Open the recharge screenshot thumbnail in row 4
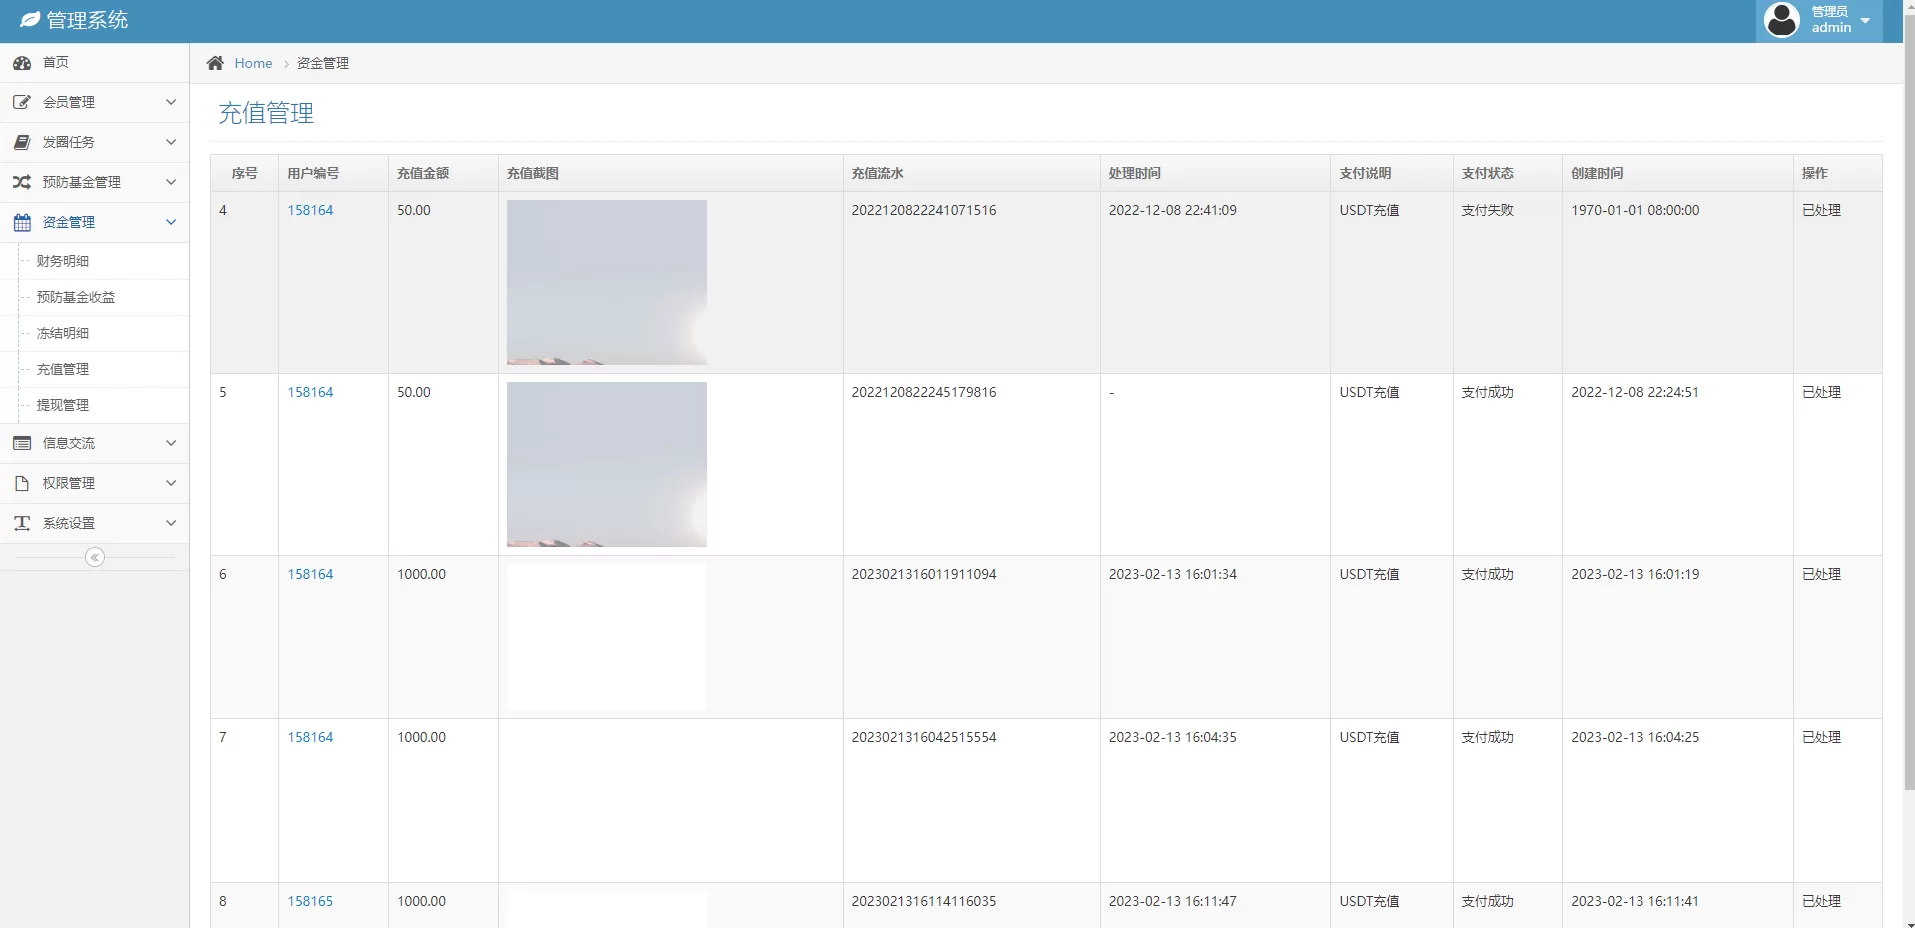This screenshot has height=928, width=1915. (606, 282)
